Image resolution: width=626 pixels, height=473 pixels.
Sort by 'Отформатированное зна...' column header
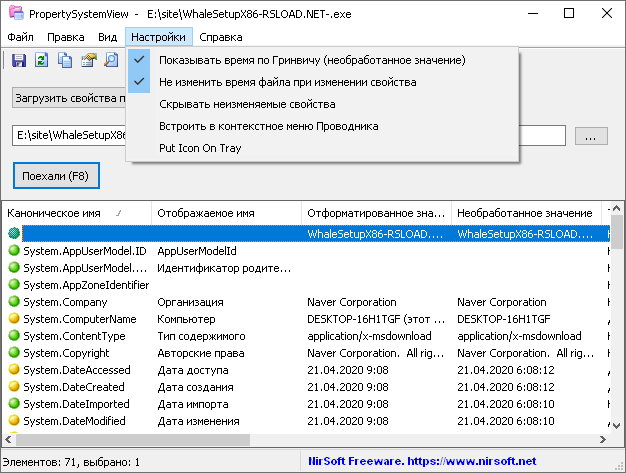point(376,213)
